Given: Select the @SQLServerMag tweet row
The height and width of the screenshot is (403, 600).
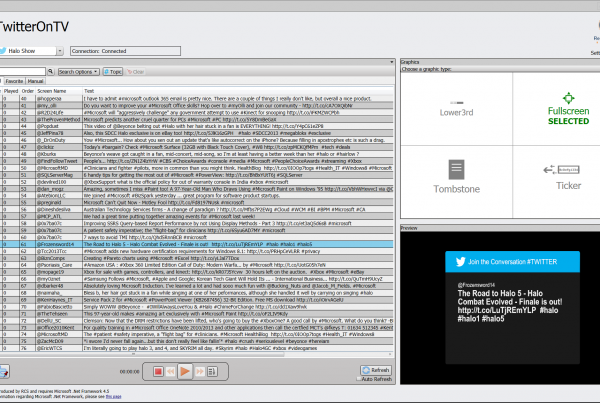Looking at the screenshot, I should coord(197,175).
